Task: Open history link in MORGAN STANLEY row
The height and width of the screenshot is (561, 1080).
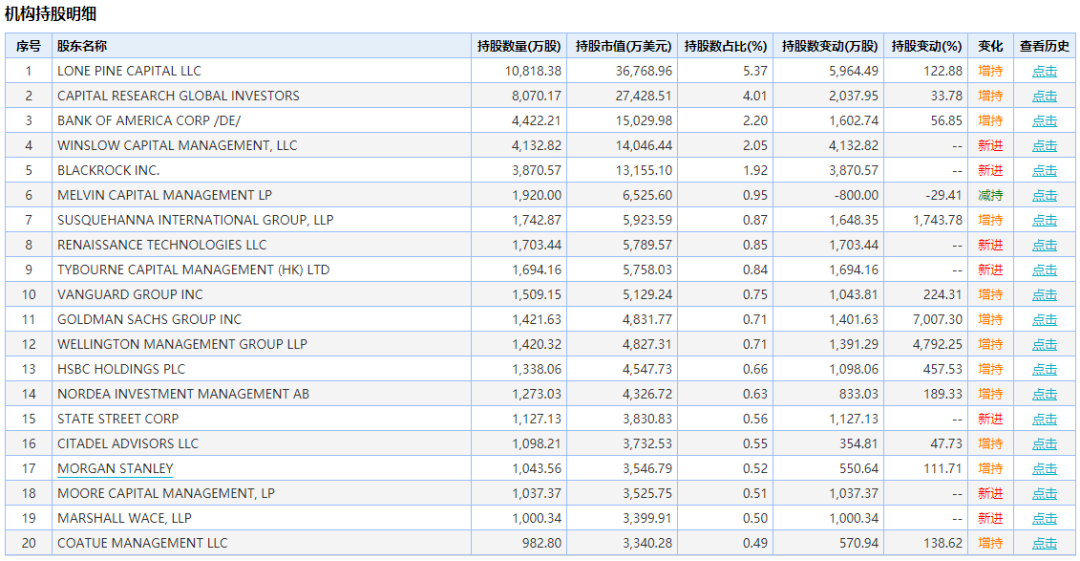Action: [1044, 468]
